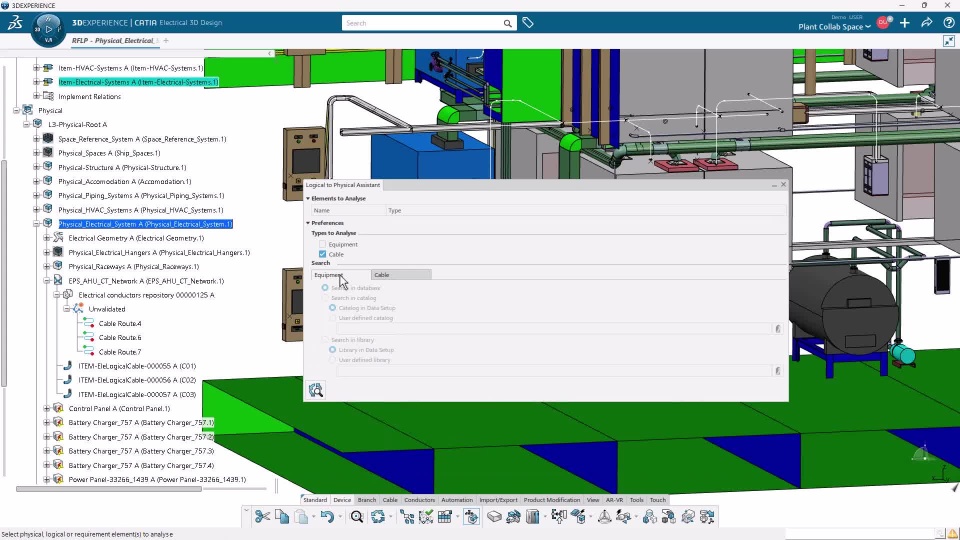Open the Automation toolbar tab

click(457, 500)
